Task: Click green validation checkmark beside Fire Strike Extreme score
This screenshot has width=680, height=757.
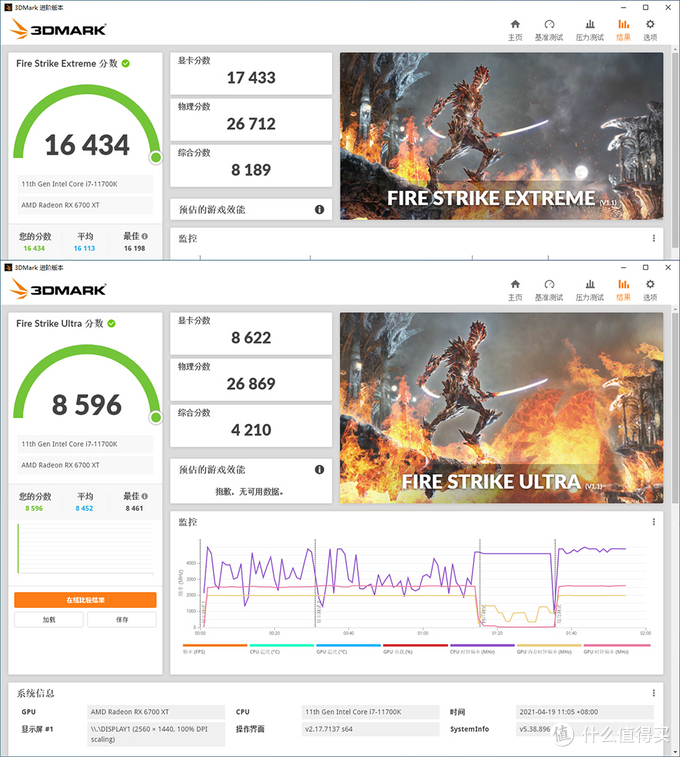Action: click(125, 63)
